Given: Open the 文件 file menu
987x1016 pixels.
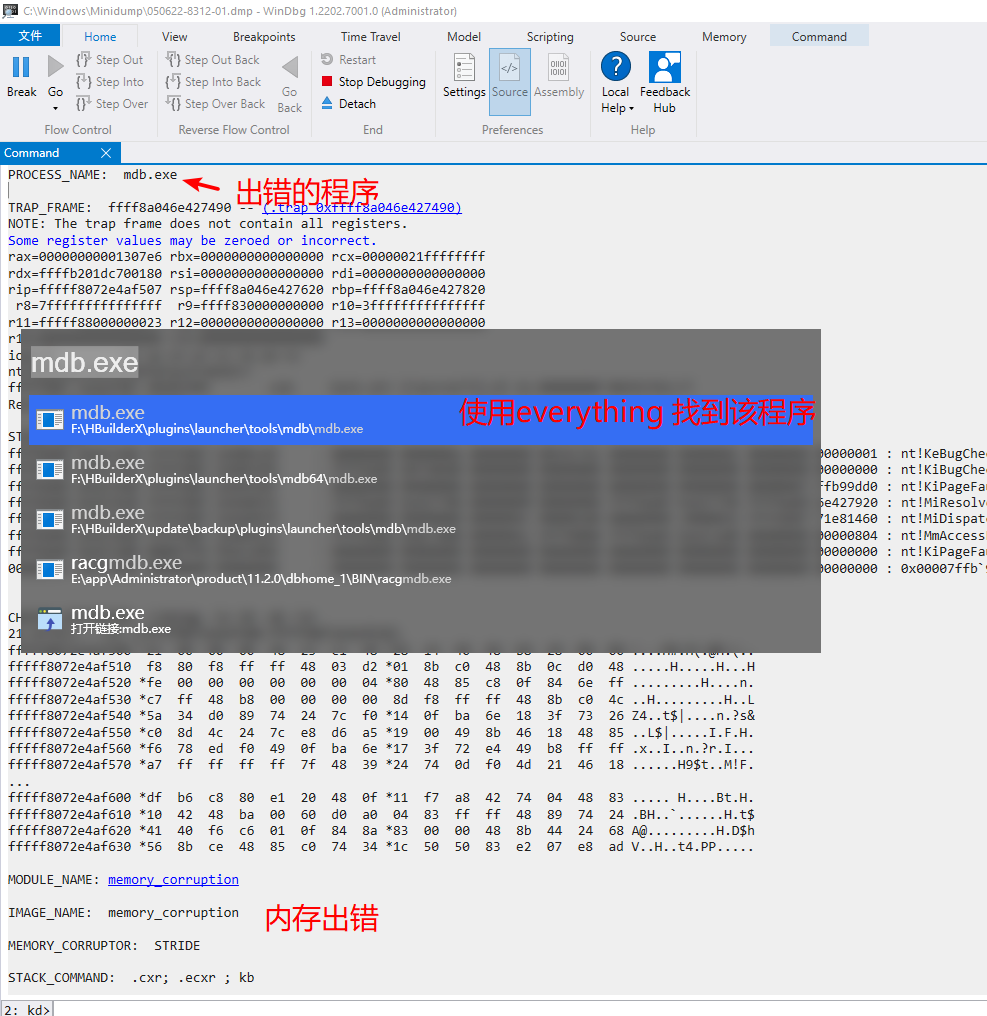Looking at the screenshot, I should point(30,36).
